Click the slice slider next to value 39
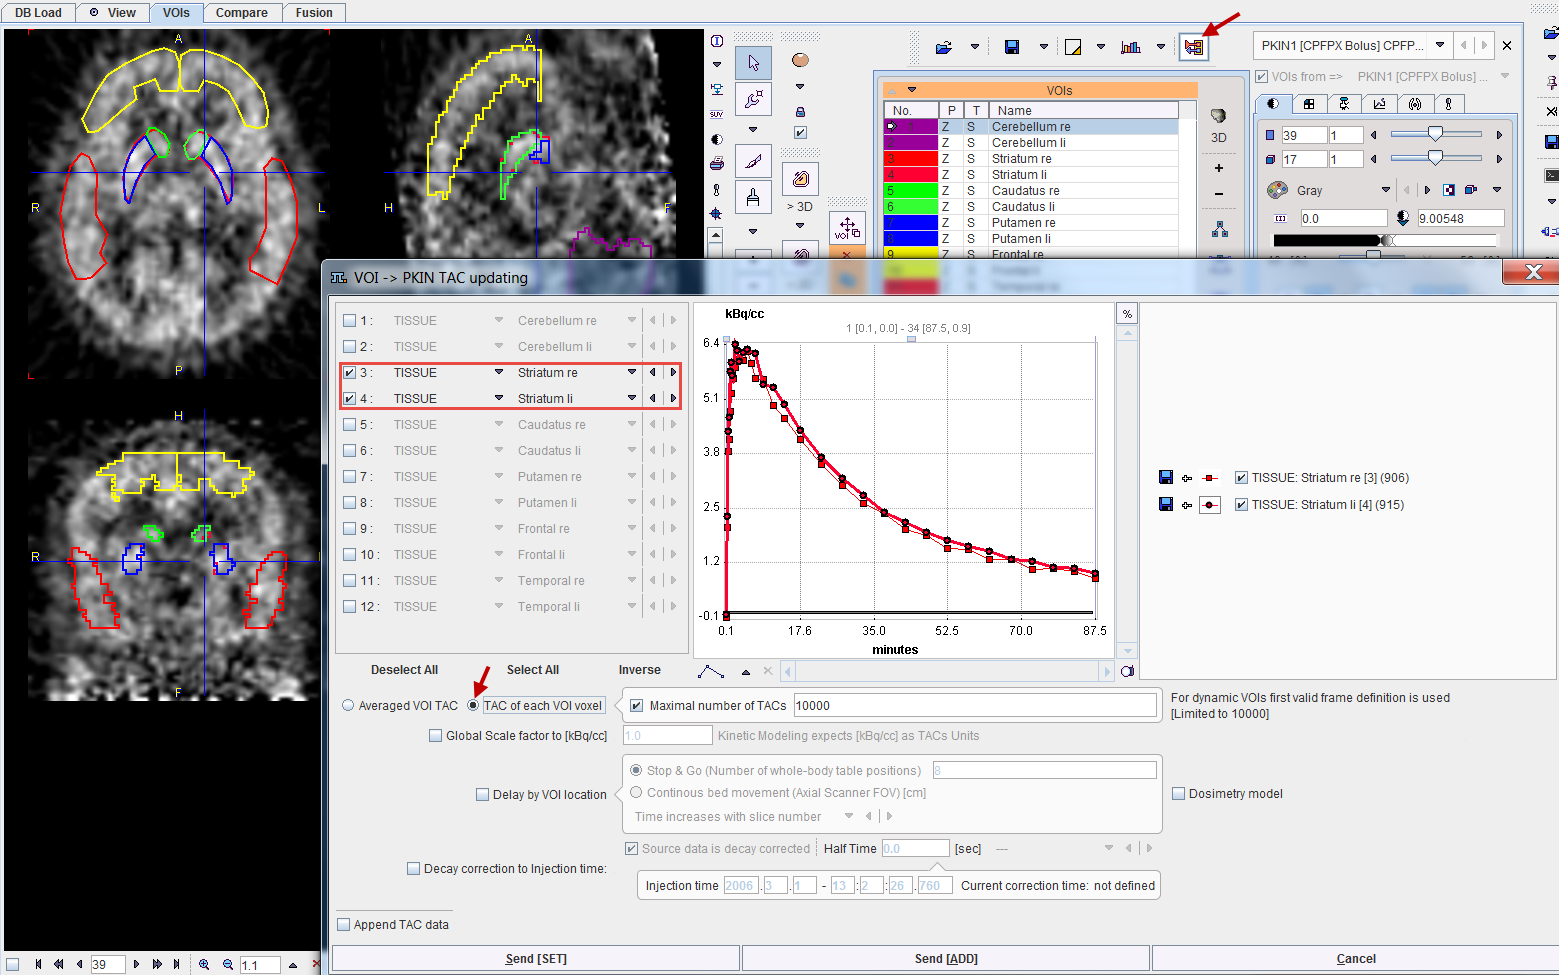This screenshot has width=1559, height=975. 1436,134
